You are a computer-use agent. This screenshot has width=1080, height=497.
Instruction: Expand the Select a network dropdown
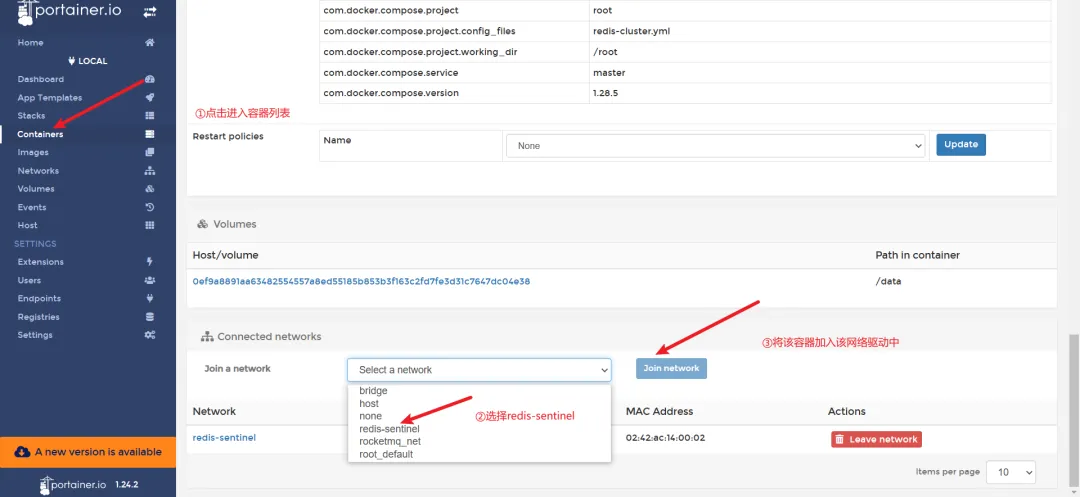tap(479, 370)
